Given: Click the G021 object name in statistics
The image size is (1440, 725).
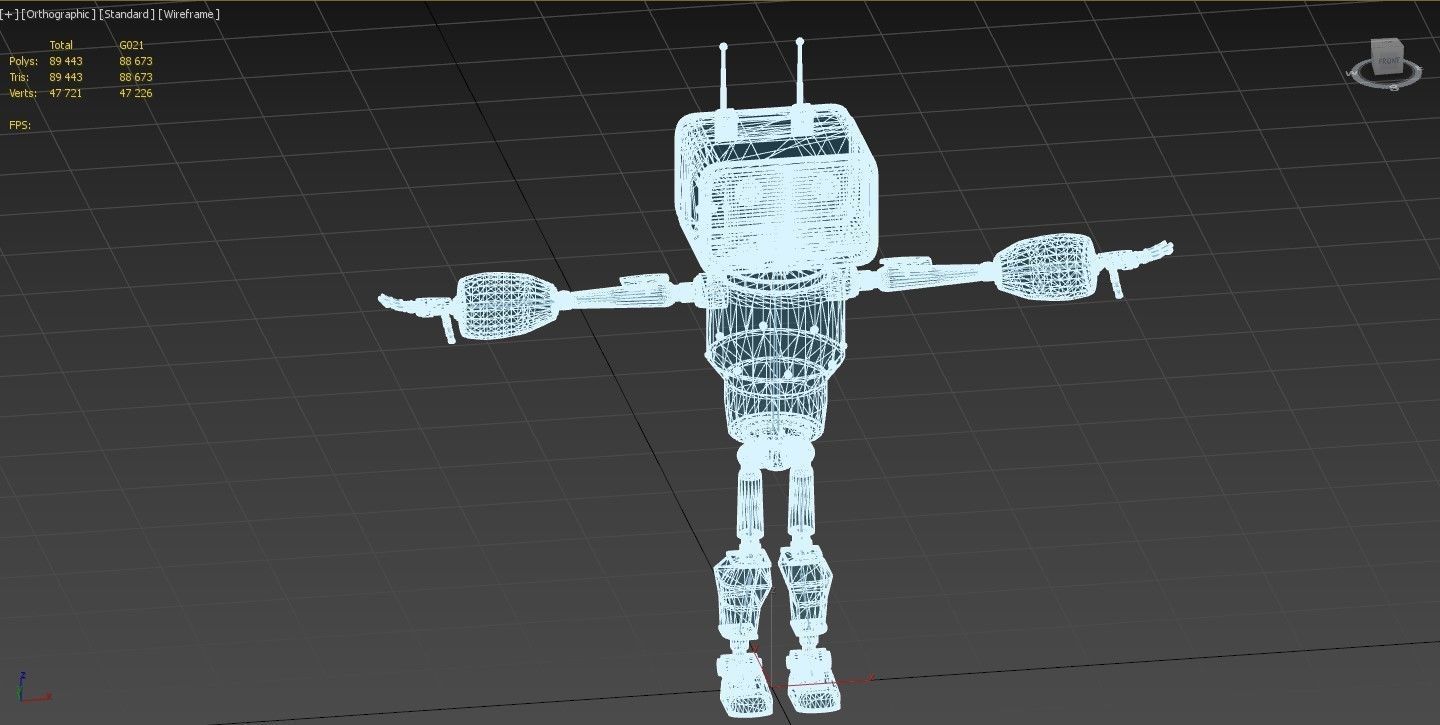Looking at the screenshot, I should [x=131, y=45].
